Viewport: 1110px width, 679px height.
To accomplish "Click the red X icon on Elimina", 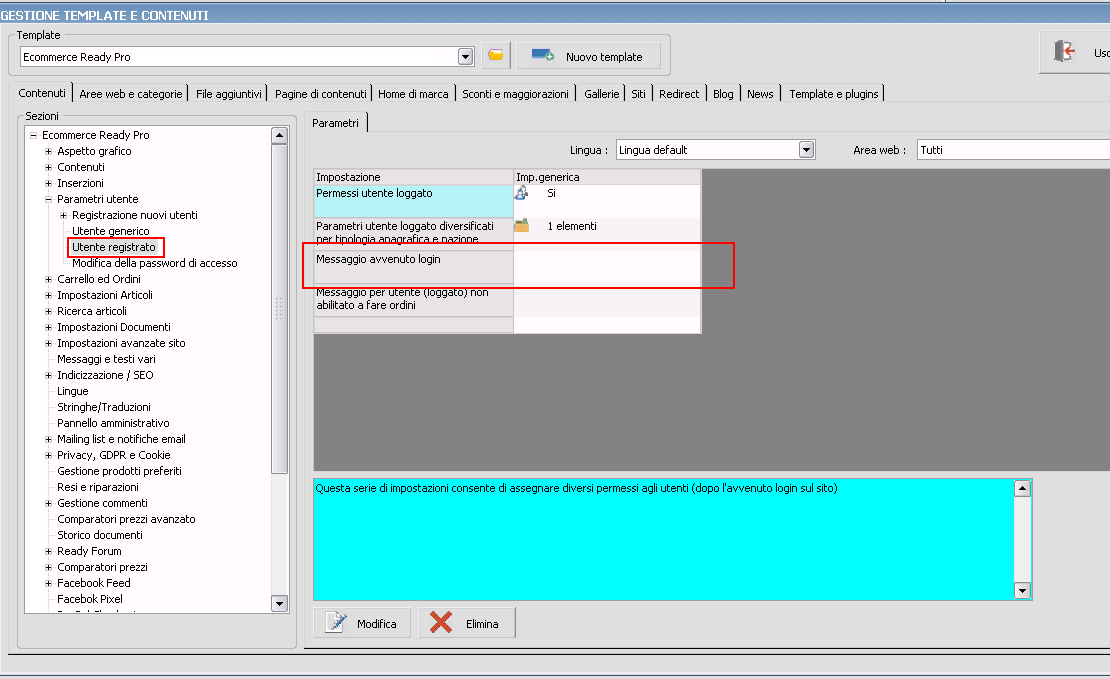I will tap(441, 623).
